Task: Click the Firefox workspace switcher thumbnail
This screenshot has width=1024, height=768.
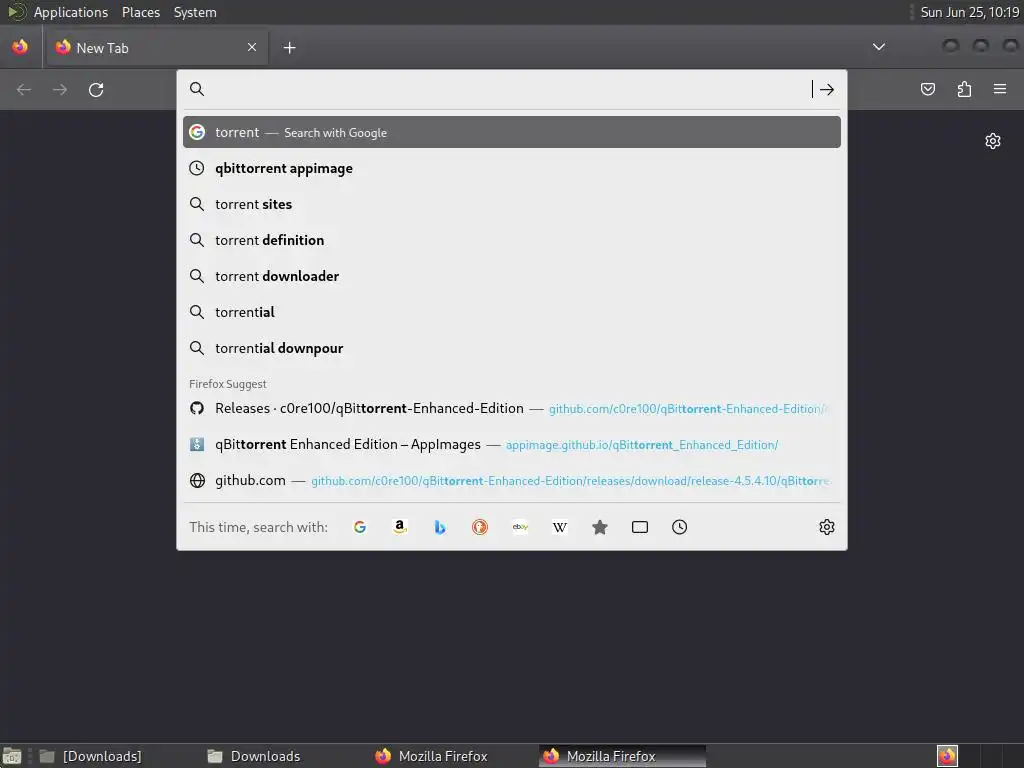Action: [947, 756]
